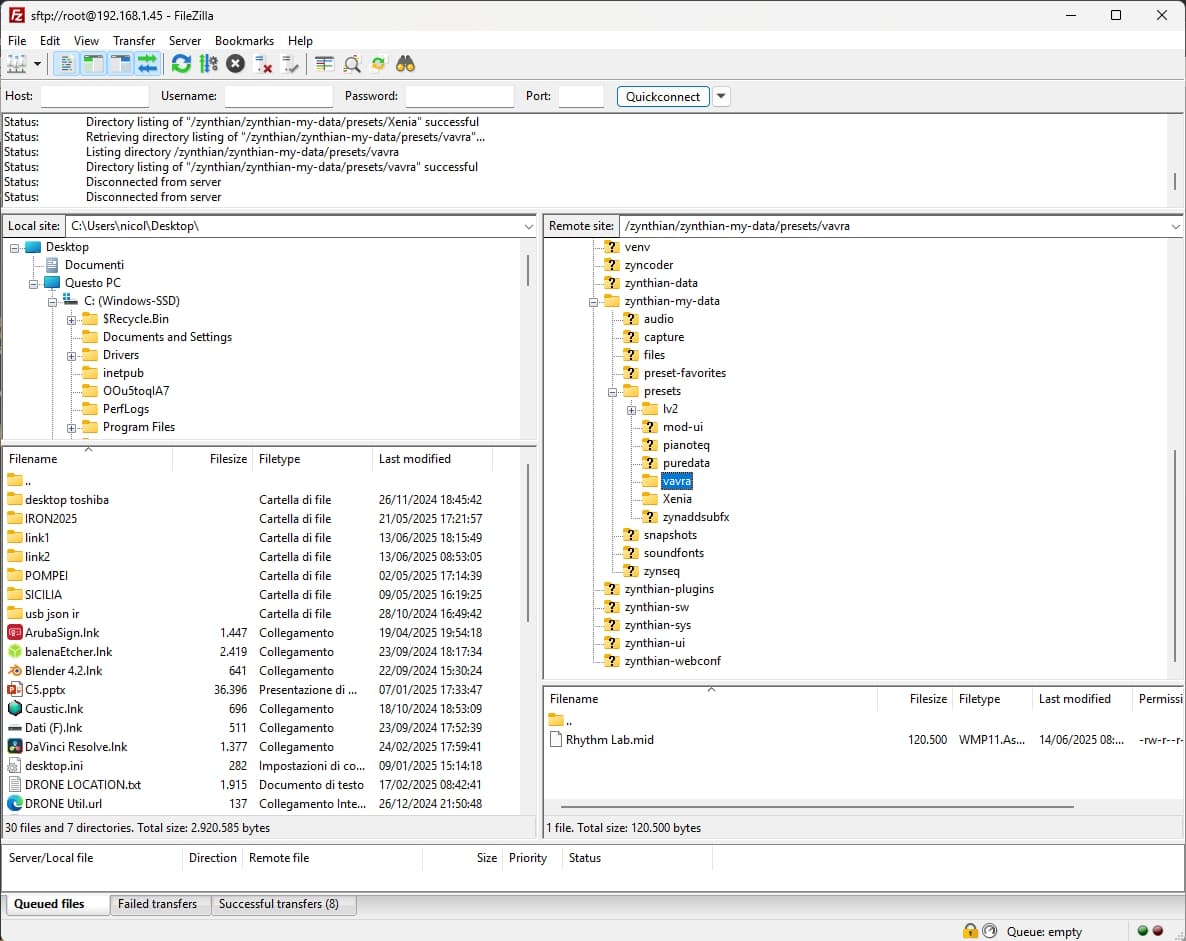Toggle transfer queue display
The image size is (1186, 941).
coord(147,64)
